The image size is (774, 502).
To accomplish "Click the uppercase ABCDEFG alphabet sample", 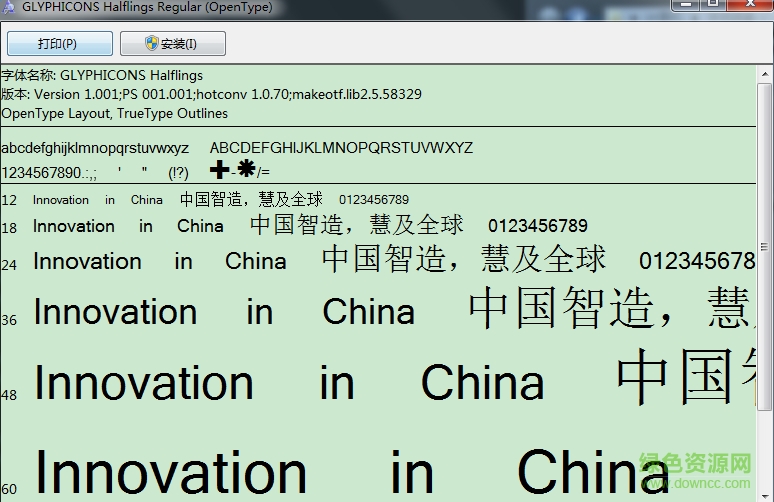I will point(341,148).
